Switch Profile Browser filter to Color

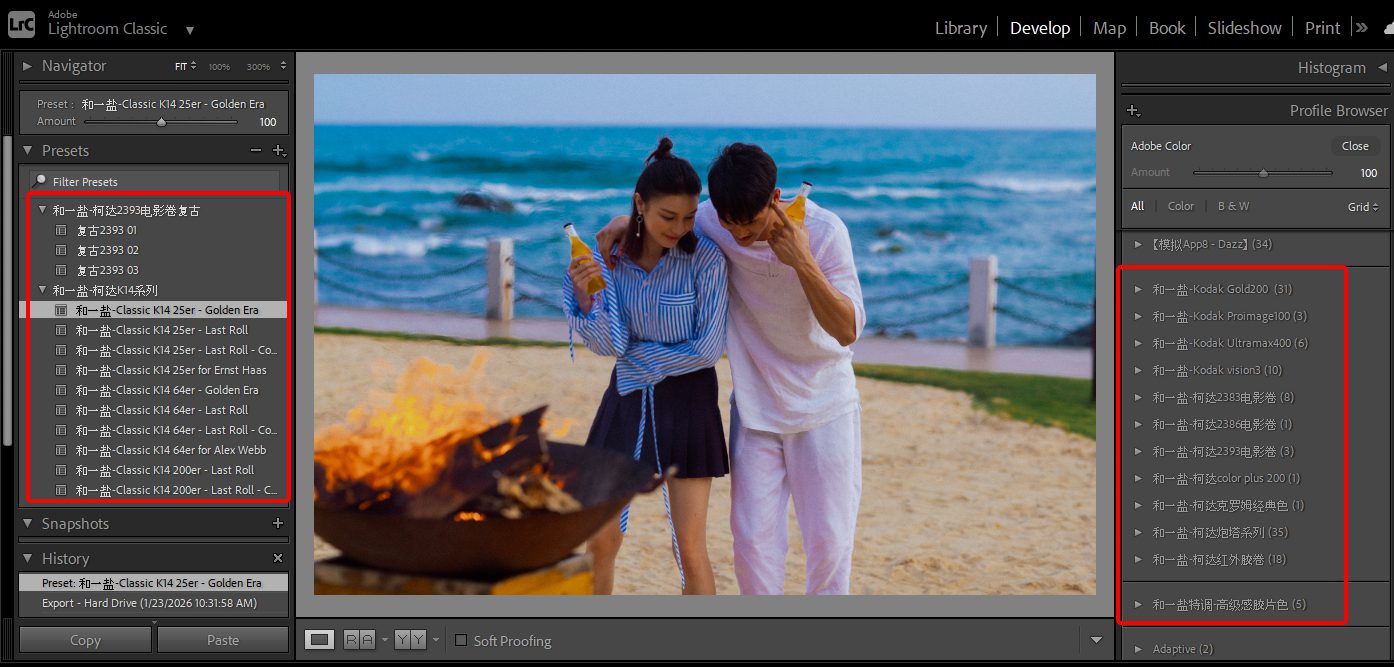tap(1181, 206)
